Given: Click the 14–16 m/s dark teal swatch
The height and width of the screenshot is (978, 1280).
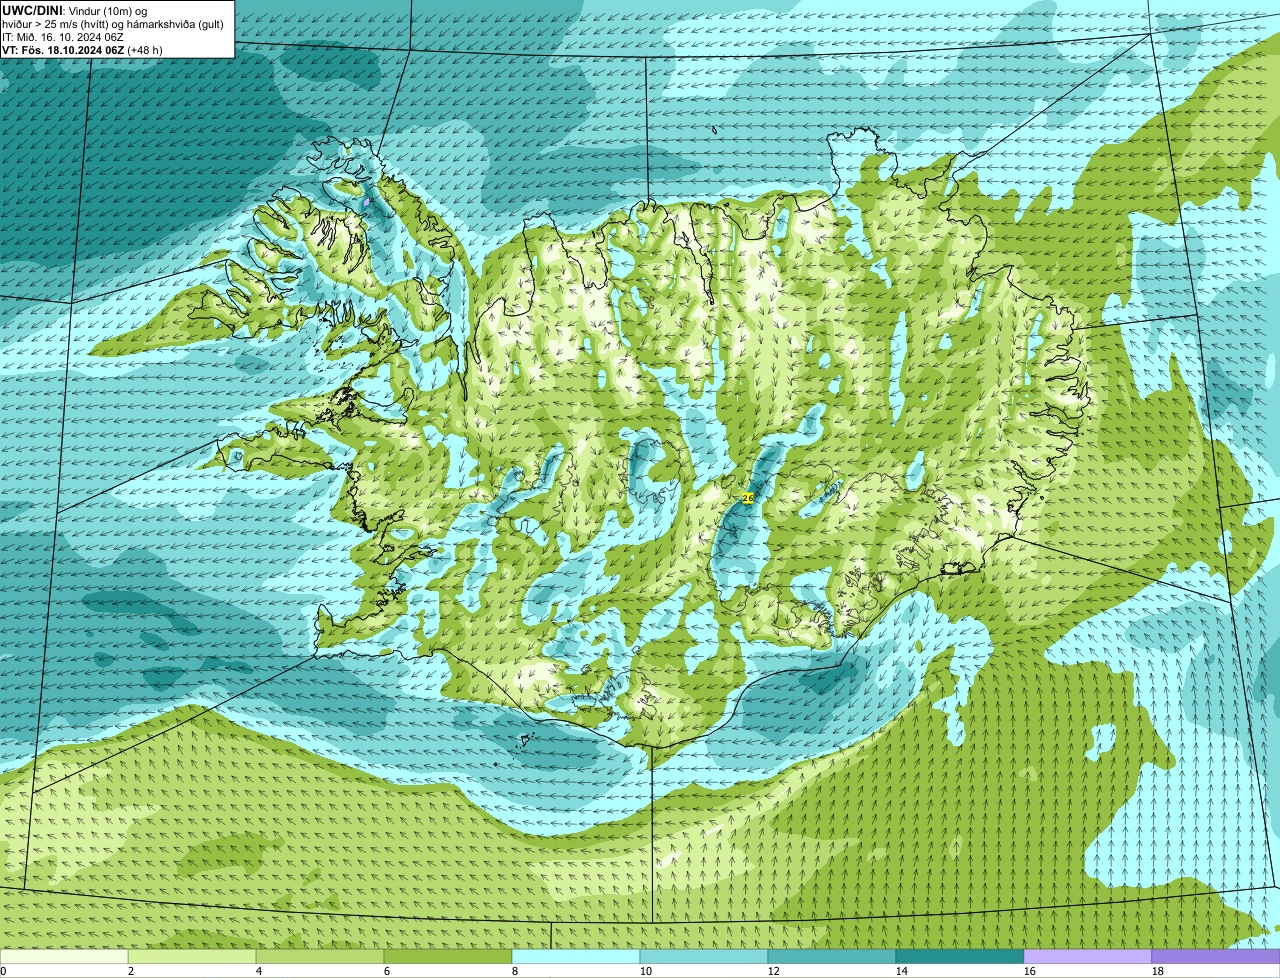Looking at the screenshot, I should point(960,957).
